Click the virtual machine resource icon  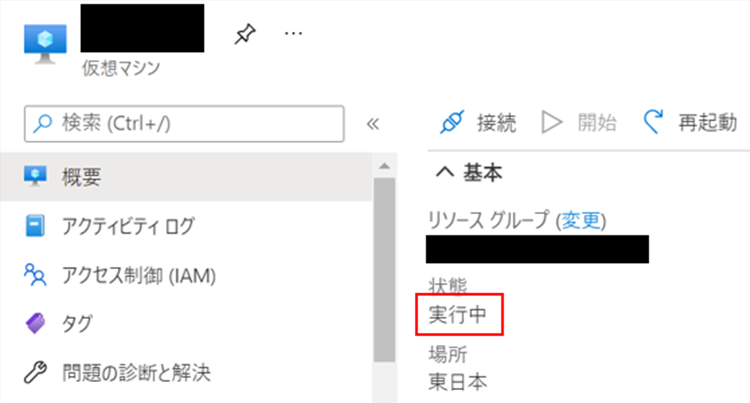(x=45, y=44)
